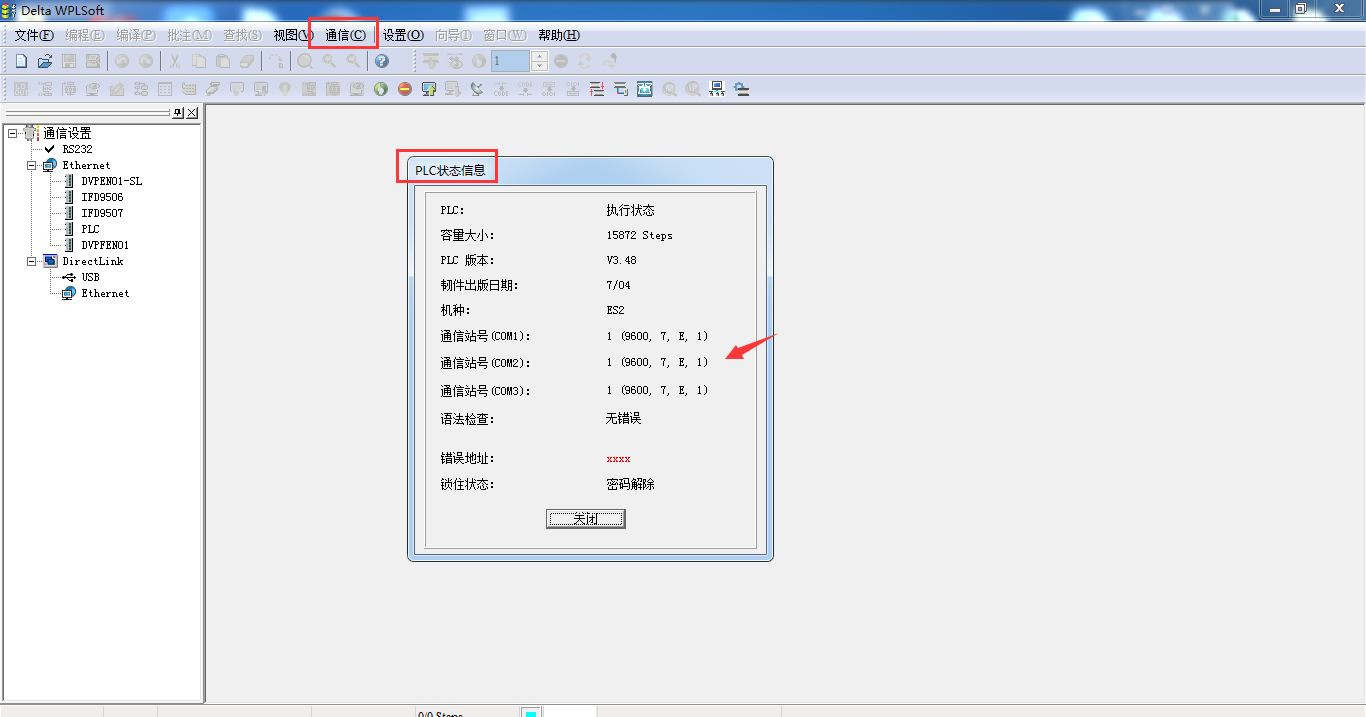Click the green globe icon in the toolbar

pos(381,89)
